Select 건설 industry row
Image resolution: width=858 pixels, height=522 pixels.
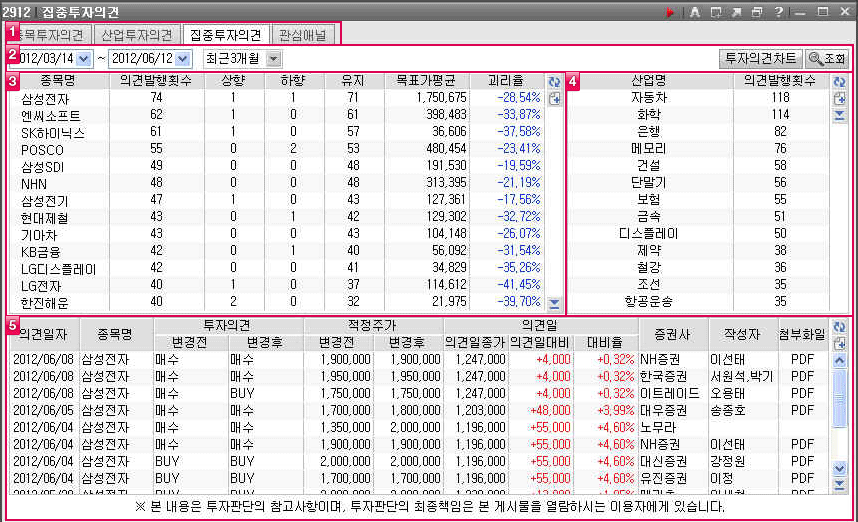(x=698, y=166)
